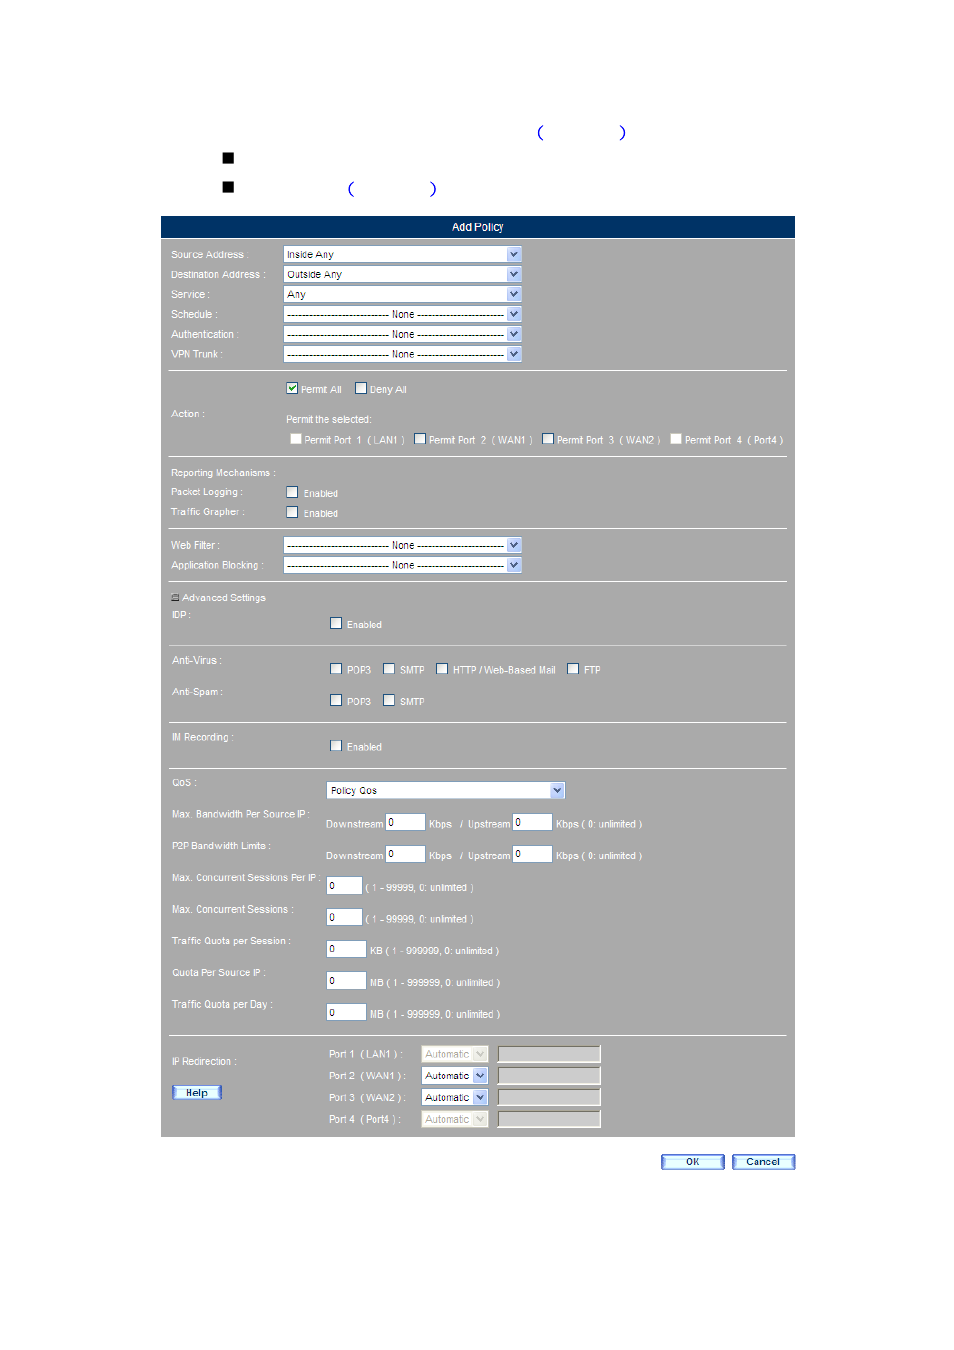Open Authentication dropdown

coord(402,334)
